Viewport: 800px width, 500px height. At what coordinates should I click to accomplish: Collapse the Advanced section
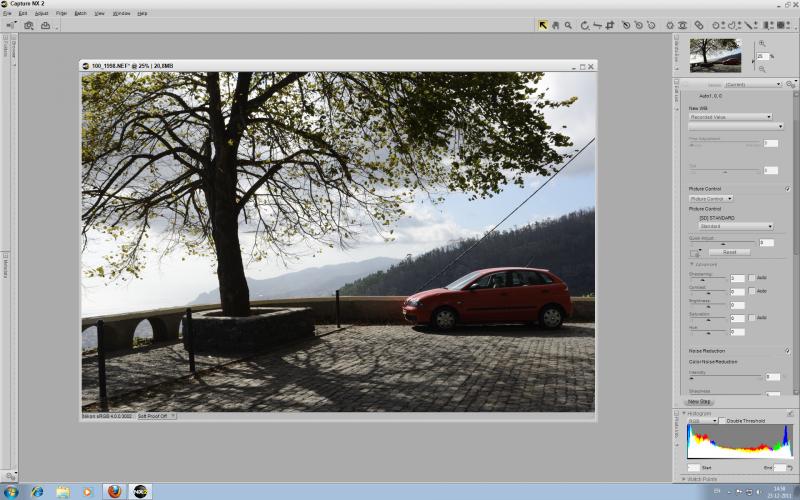pyautogui.click(x=692, y=264)
